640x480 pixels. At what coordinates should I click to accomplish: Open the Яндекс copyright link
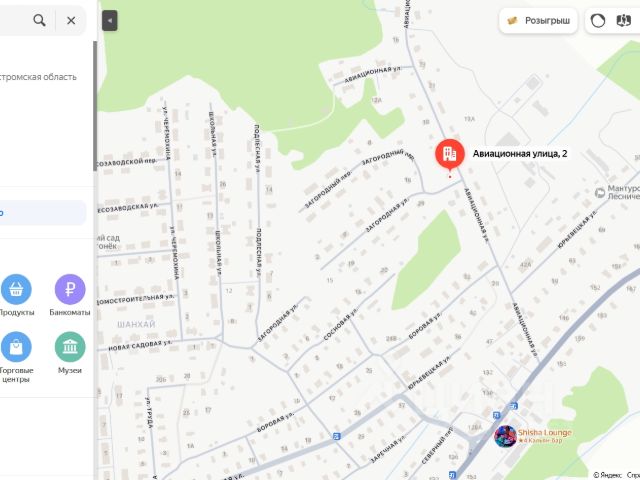(608, 475)
